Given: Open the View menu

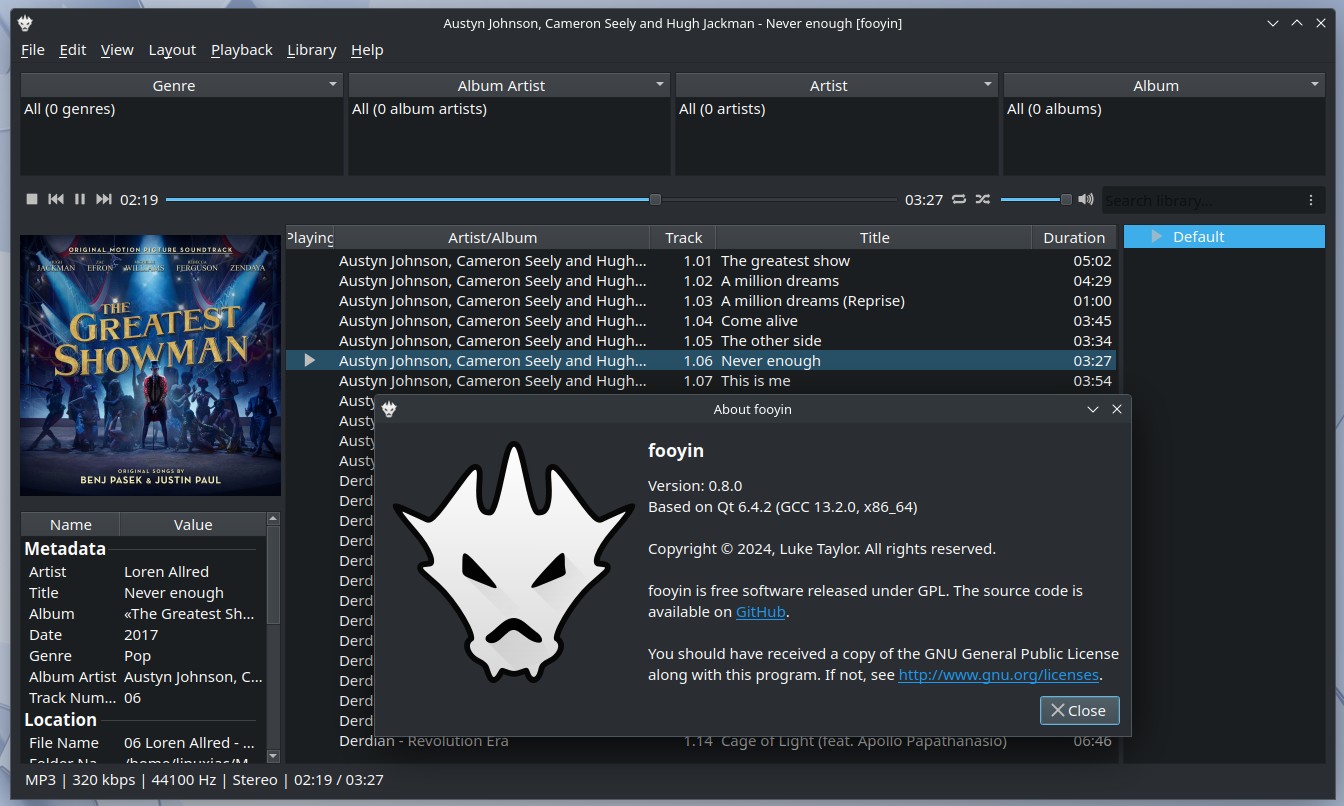Looking at the screenshot, I should 117,50.
